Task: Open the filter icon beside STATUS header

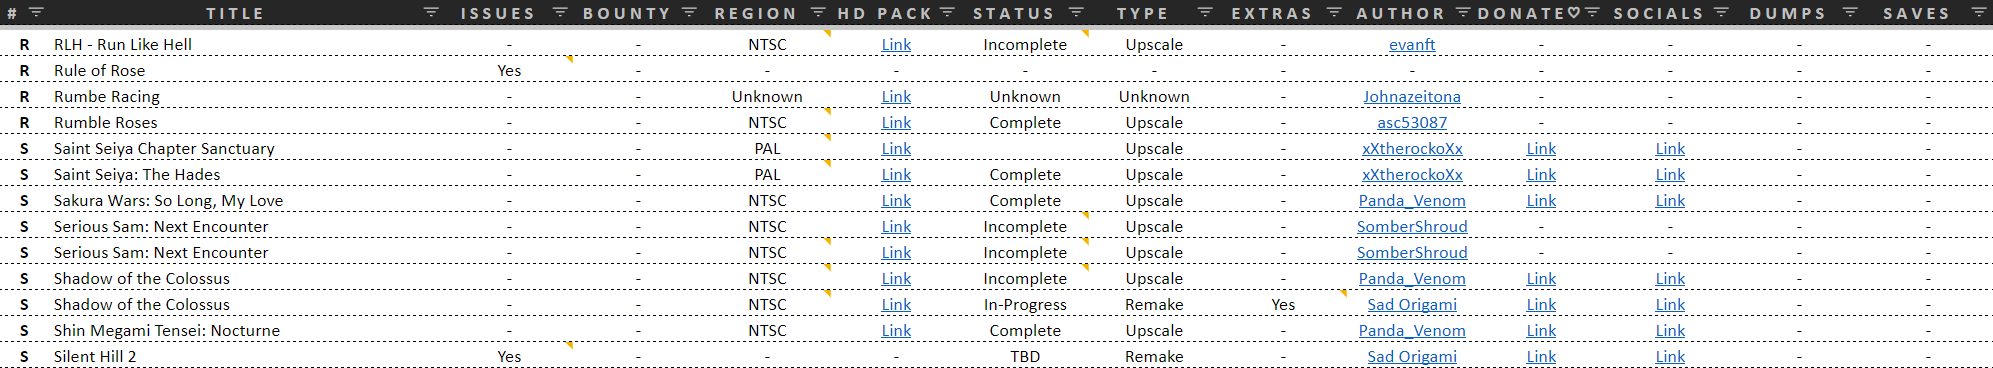Action: pos(1076,13)
